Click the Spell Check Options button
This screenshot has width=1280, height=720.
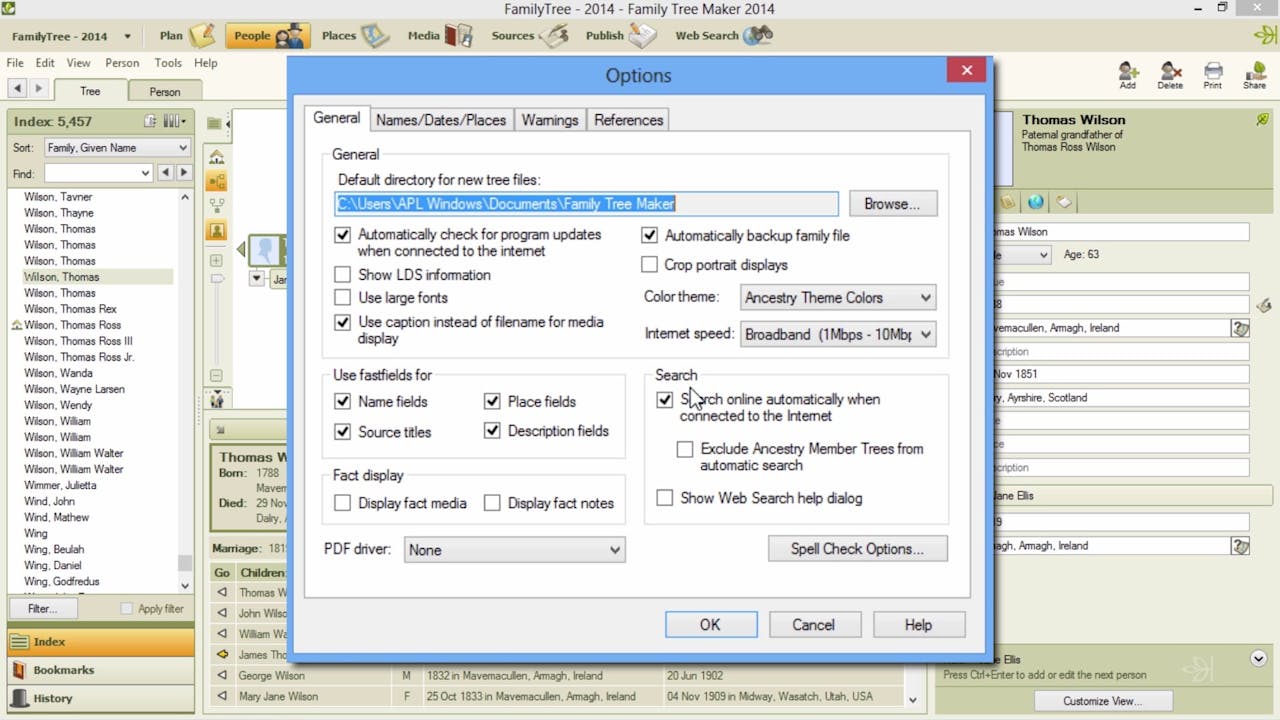pyautogui.click(x=857, y=549)
